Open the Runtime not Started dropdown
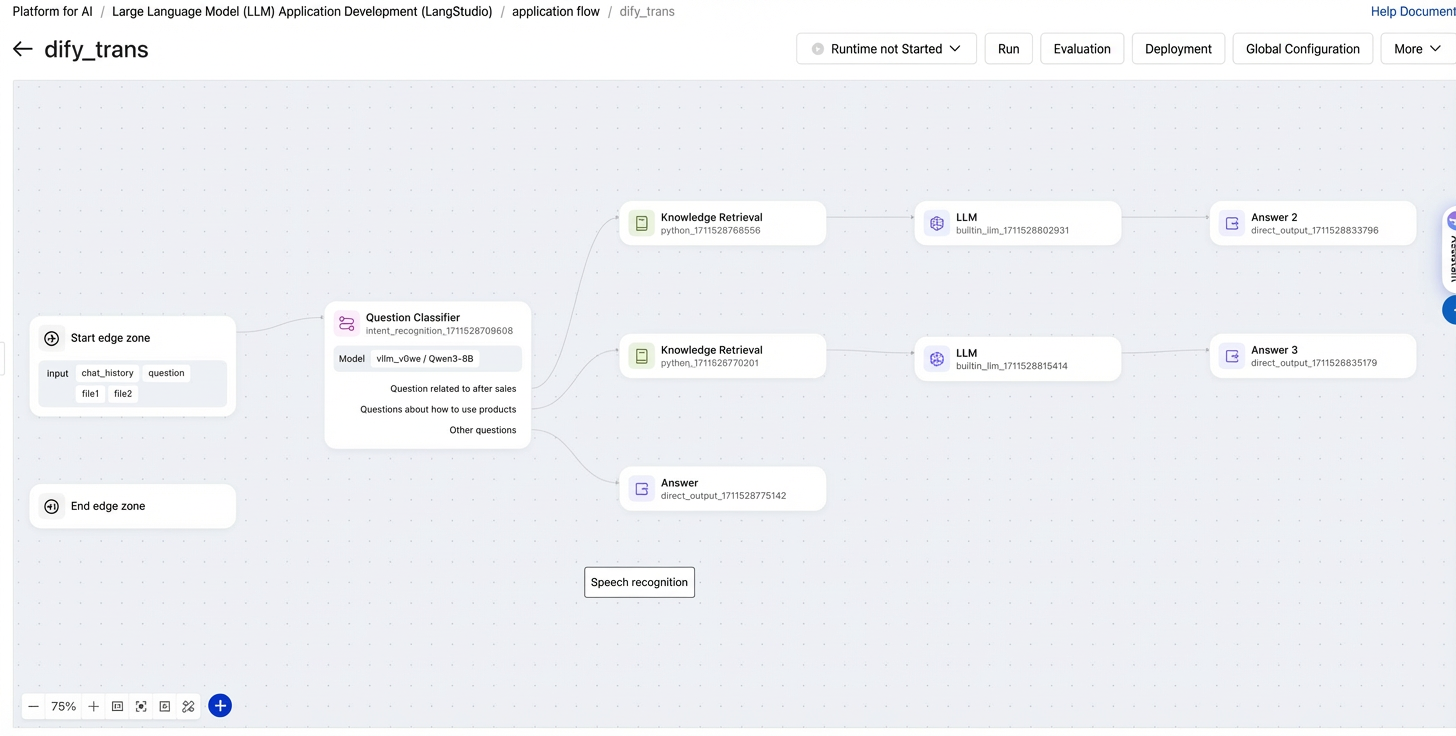The height and width of the screenshot is (736, 1456). pos(886,49)
